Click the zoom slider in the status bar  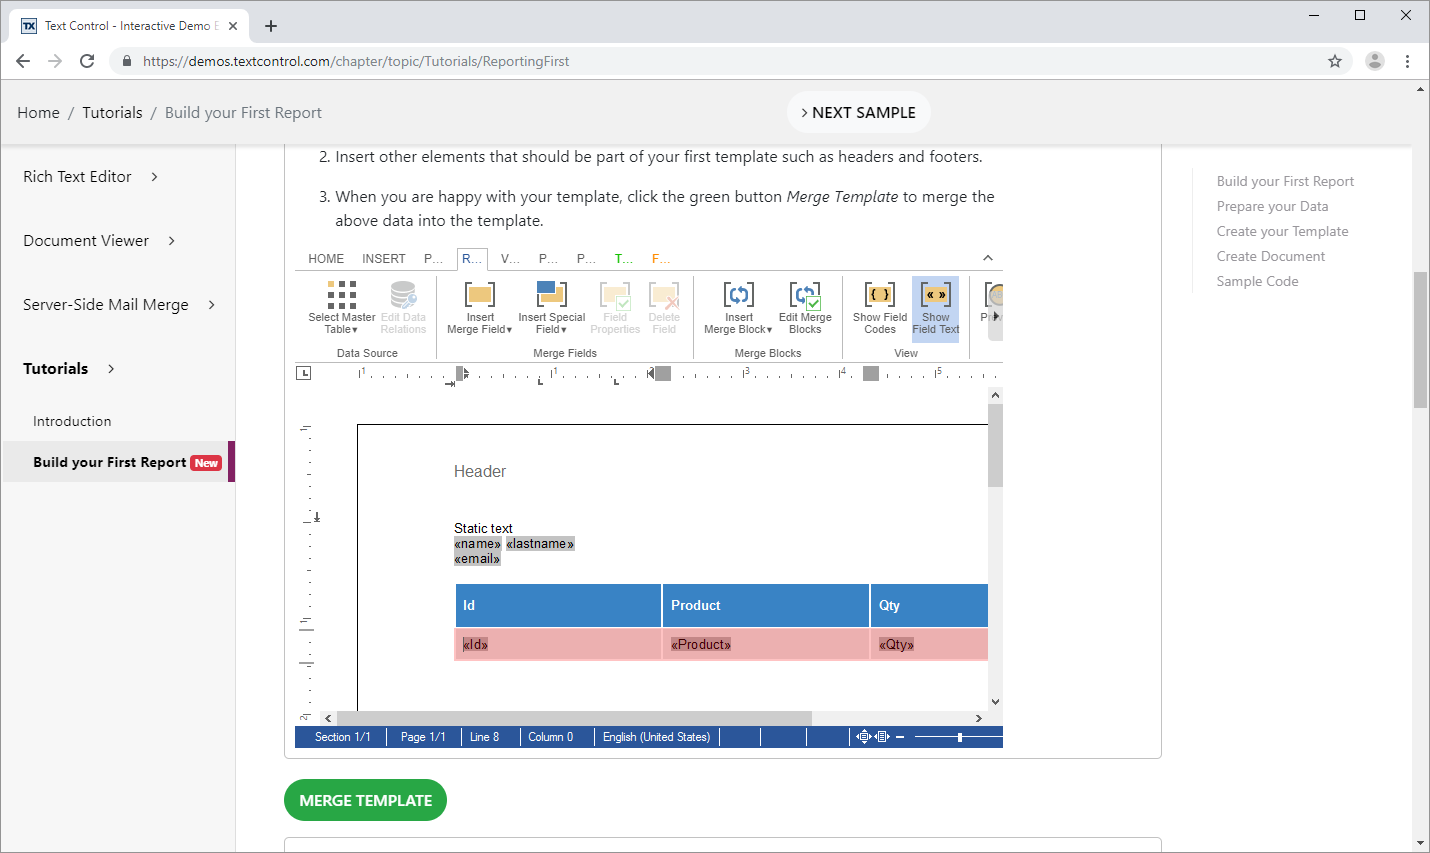click(x=958, y=737)
